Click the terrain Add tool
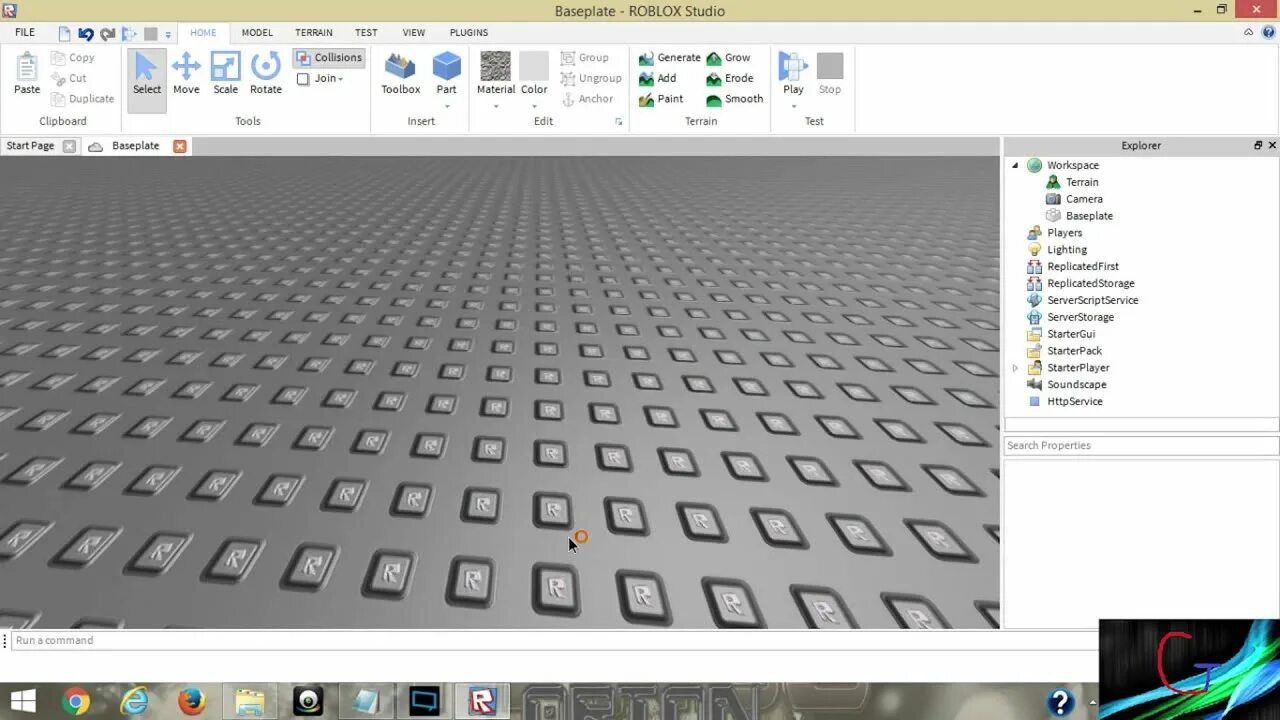 (x=658, y=78)
